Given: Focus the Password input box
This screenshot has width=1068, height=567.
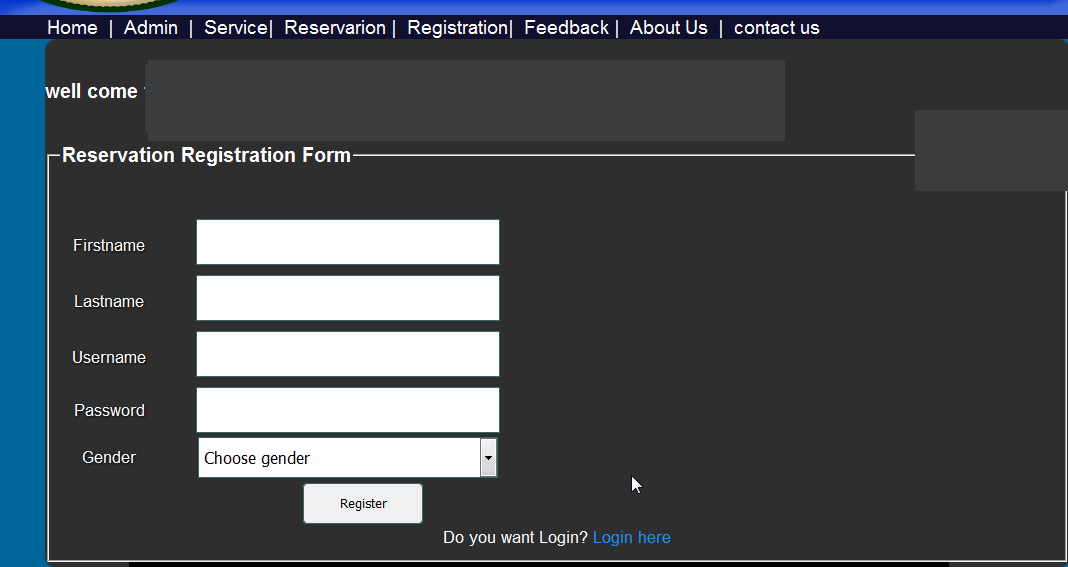Looking at the screenshot, I should pyautogui.click(x=347, y=410).
